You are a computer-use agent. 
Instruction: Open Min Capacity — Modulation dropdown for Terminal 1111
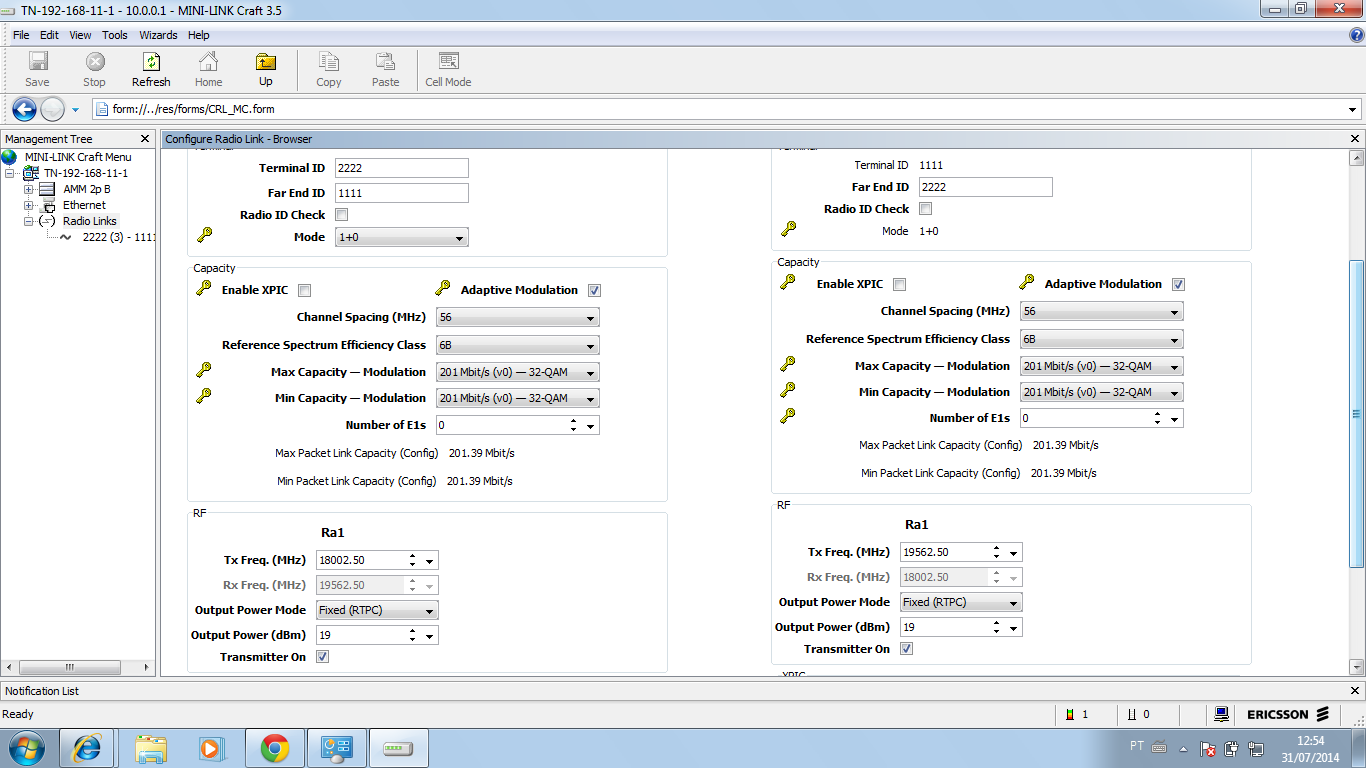coord(1102,393)
